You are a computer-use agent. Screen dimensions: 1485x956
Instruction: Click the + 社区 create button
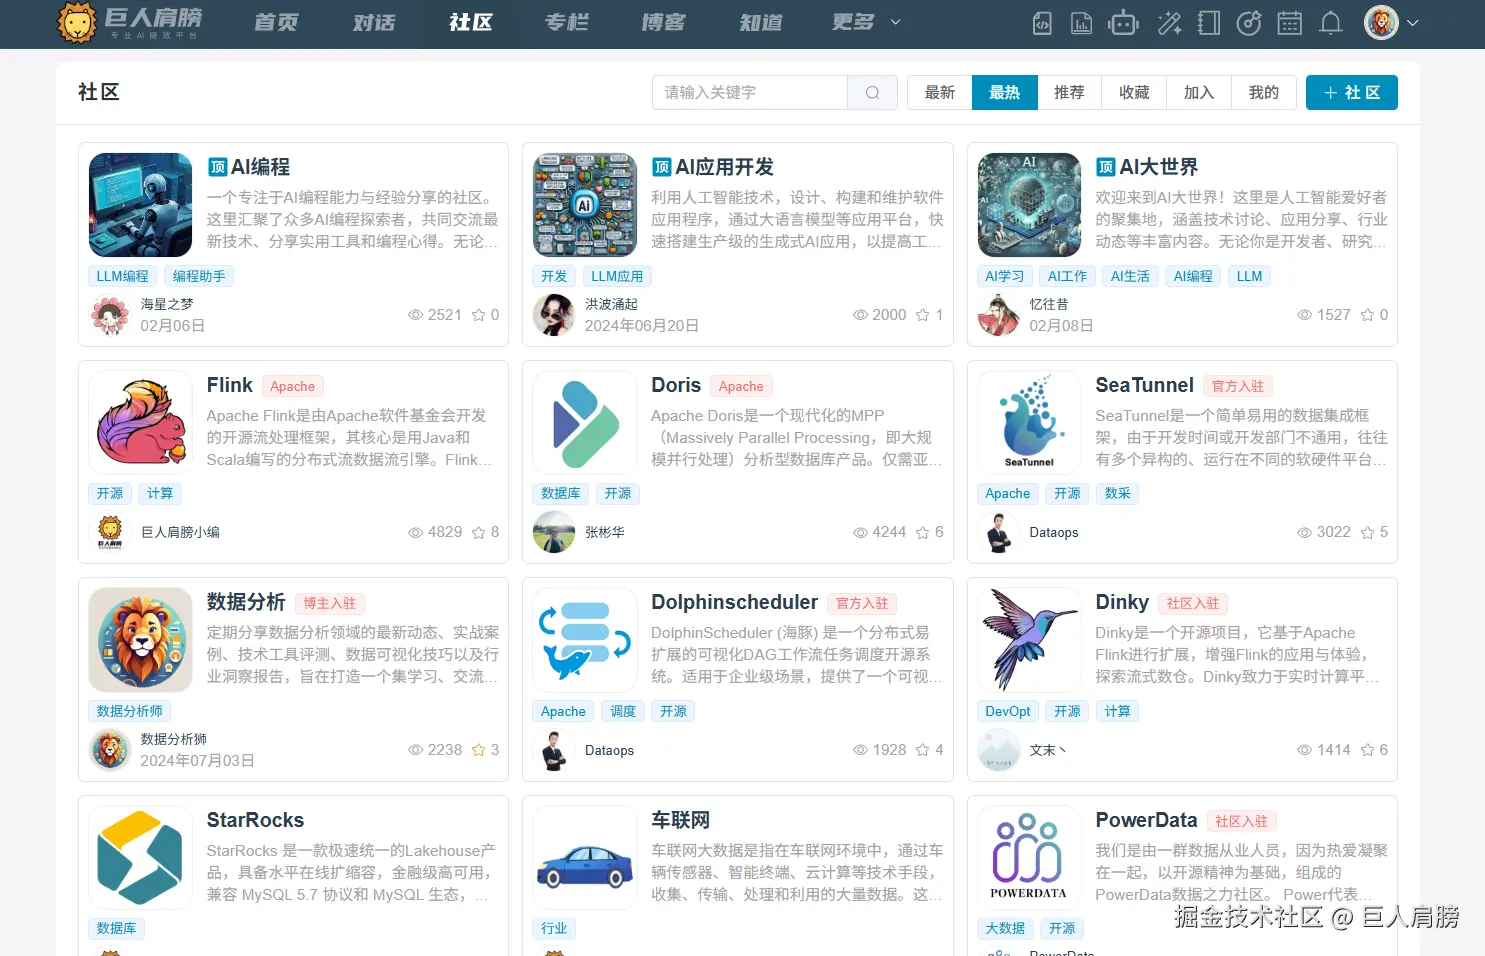click(1352, 93)
